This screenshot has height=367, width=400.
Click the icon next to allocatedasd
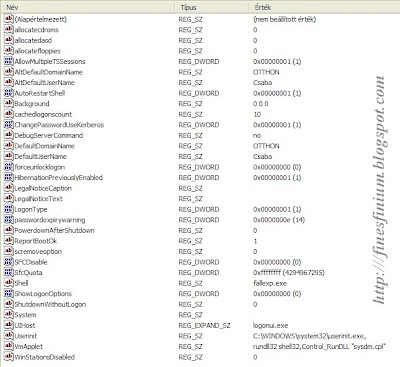(x=8, y=40)
